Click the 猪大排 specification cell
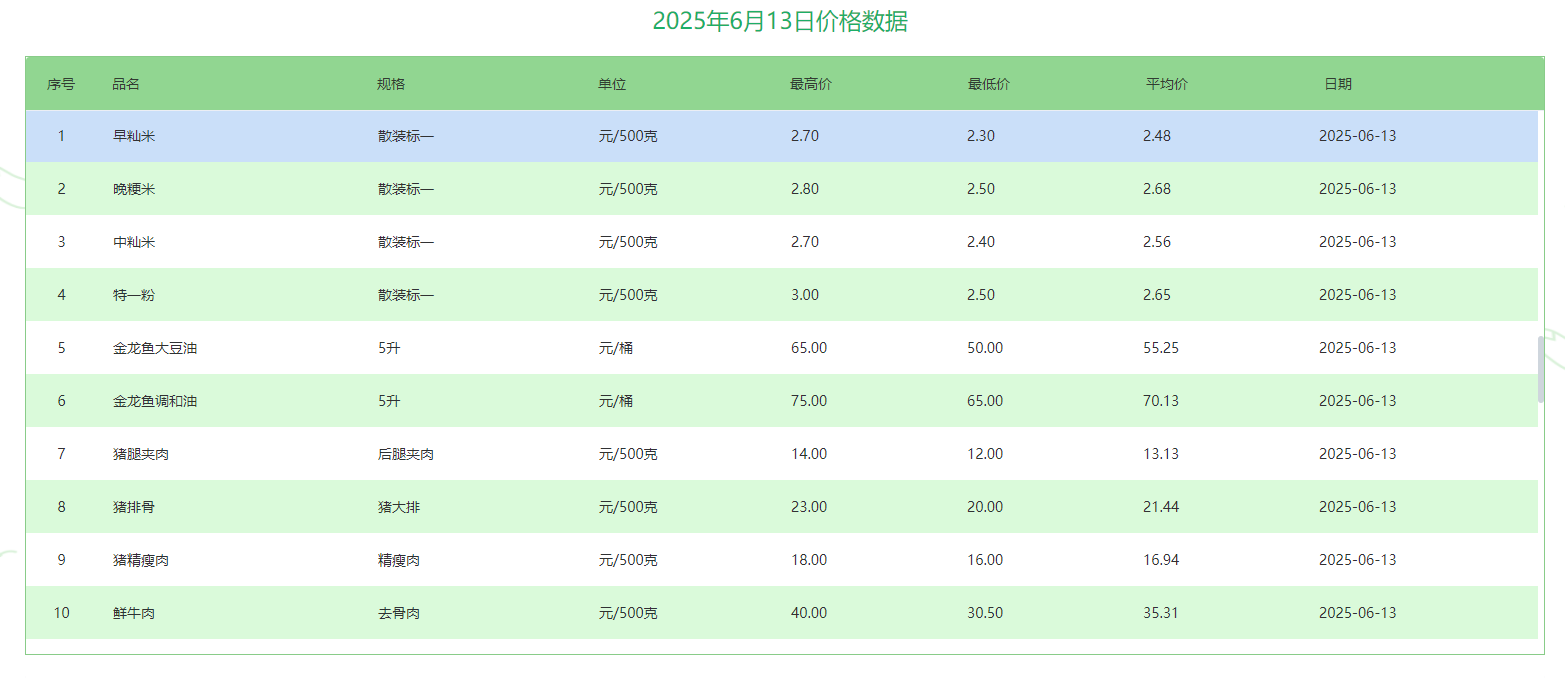This screenshot has height=679, width=1565. [x=399, y=507]
